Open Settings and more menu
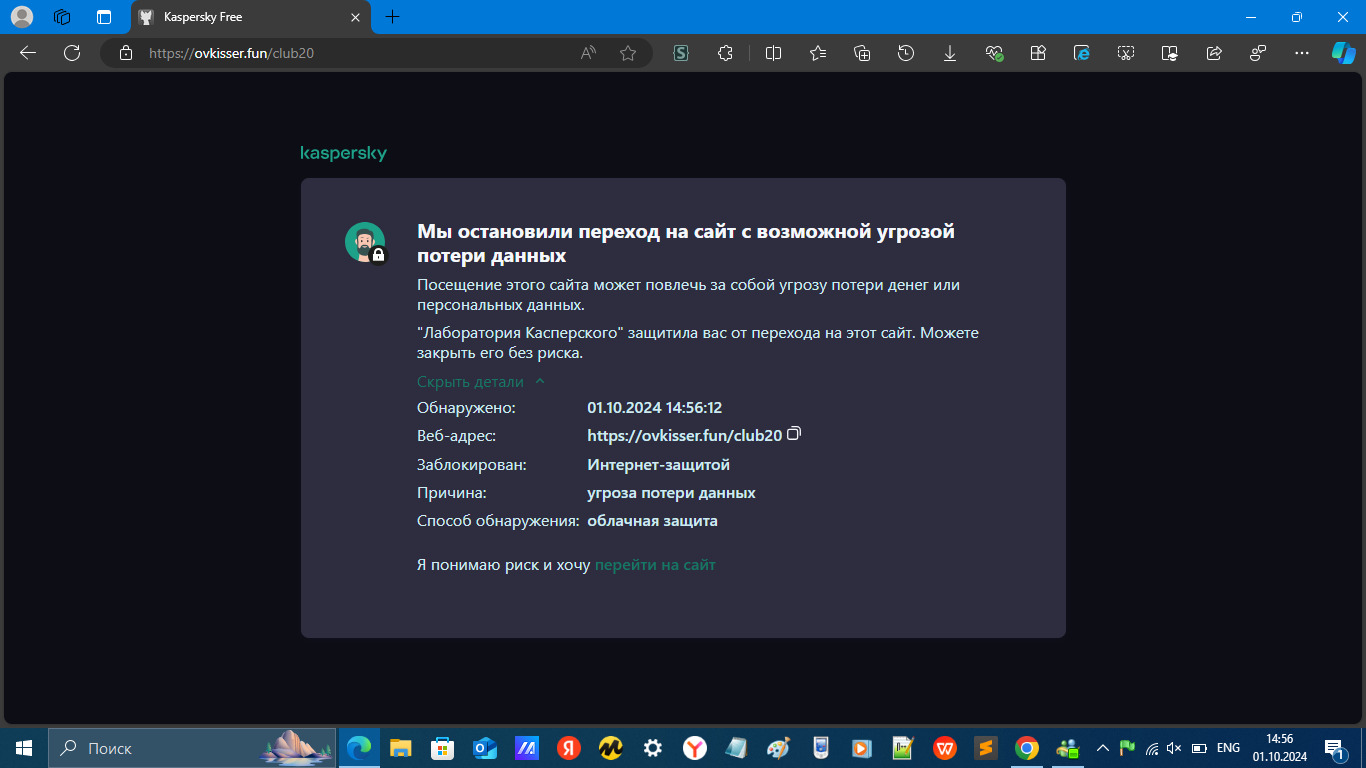This screenshot has width=1366, height=768. click(1301, 53)
